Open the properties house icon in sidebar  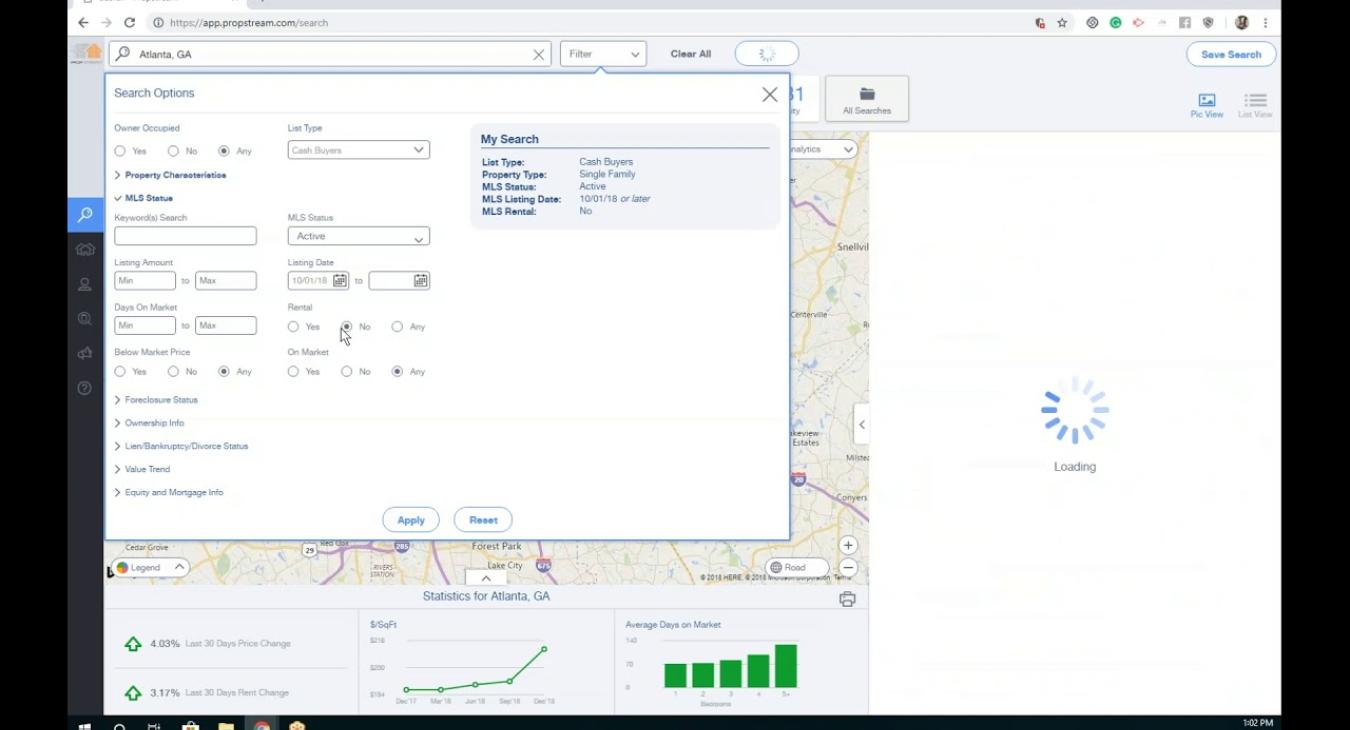click(85, 250)
